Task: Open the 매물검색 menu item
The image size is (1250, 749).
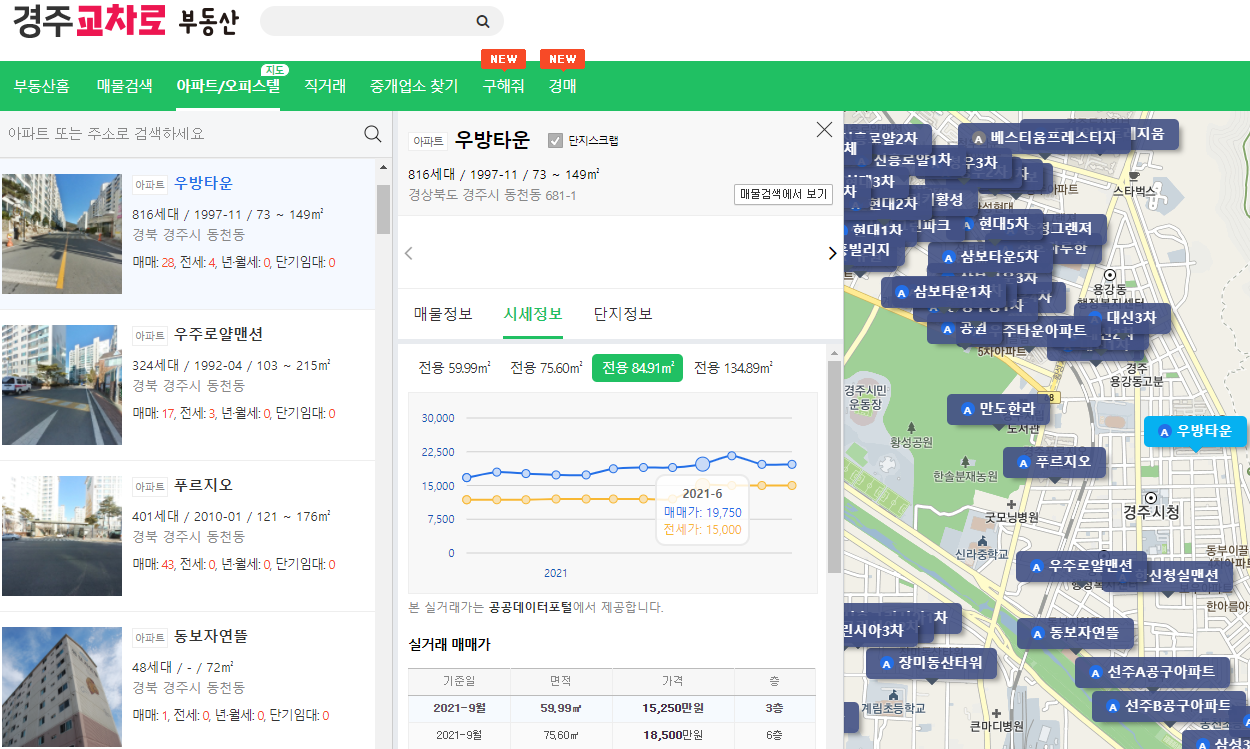Action: pos(122,87)
